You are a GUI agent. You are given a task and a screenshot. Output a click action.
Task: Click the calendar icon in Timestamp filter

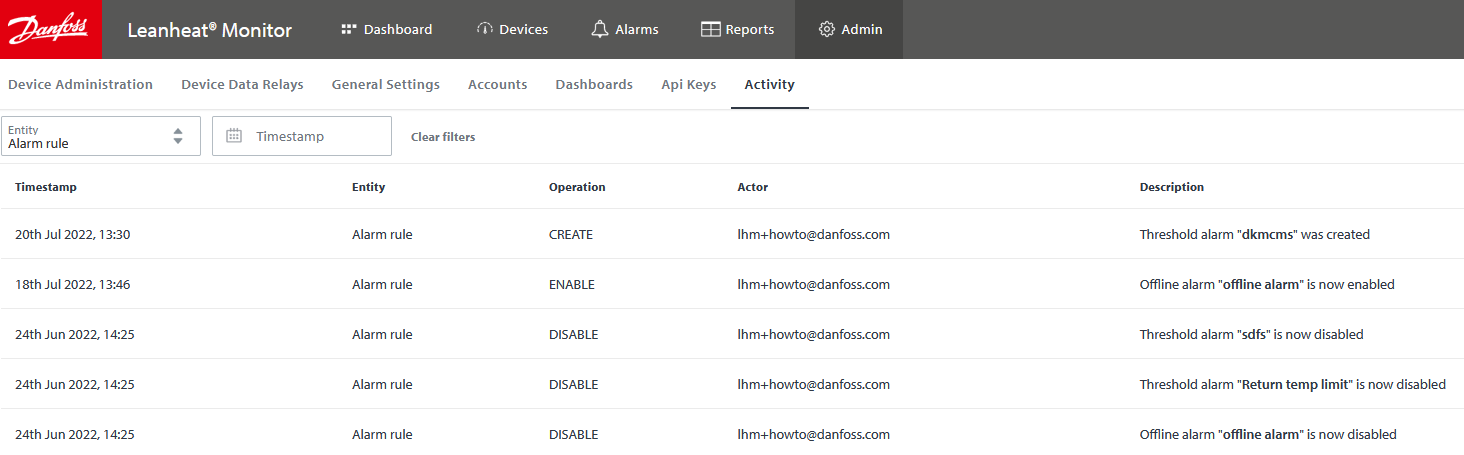click(234, 136)
